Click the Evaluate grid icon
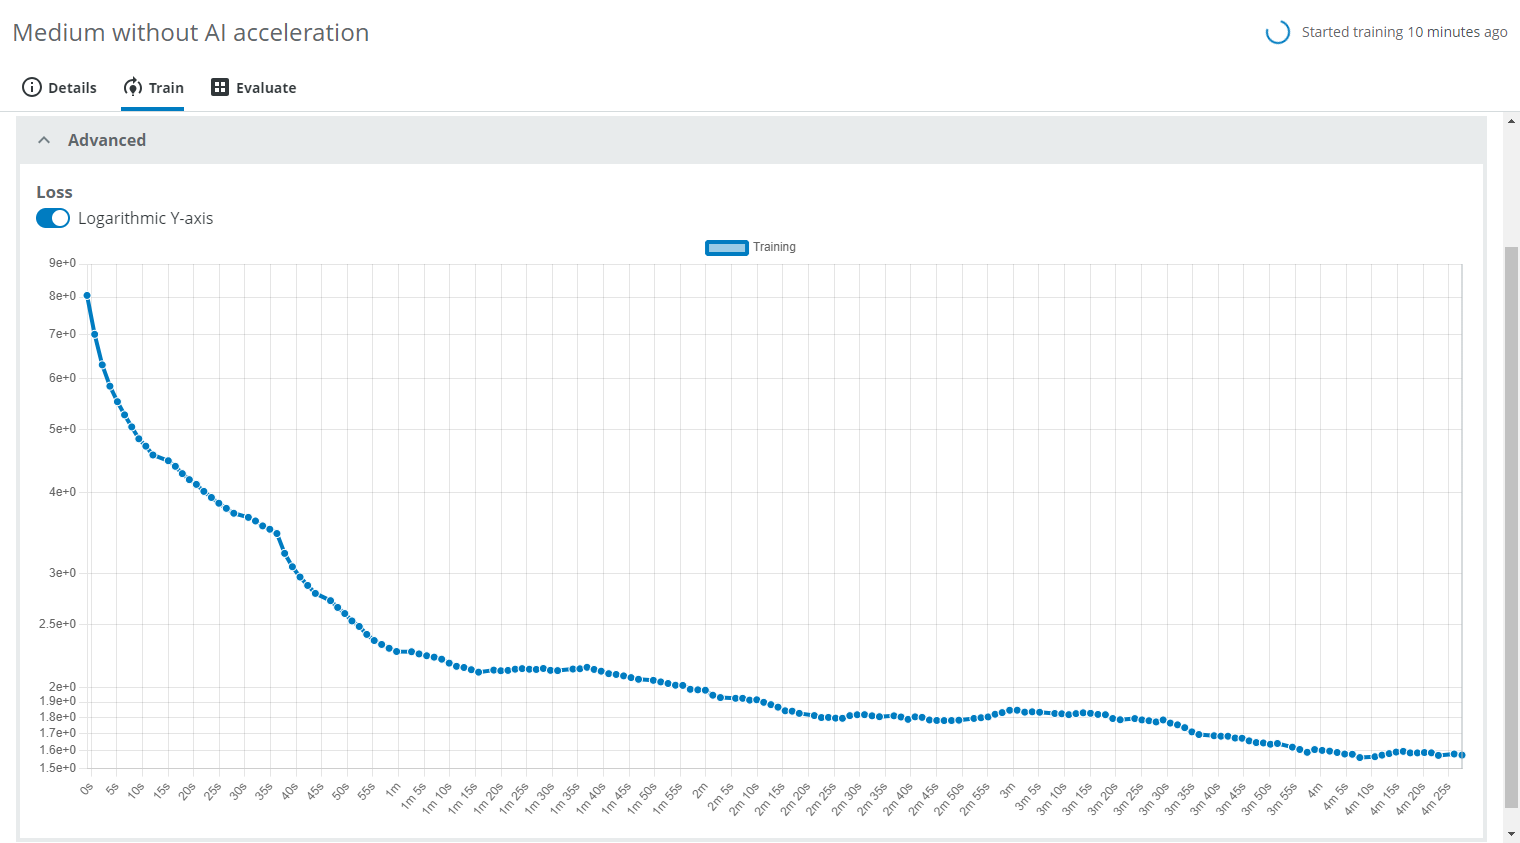 coord(220,87)
